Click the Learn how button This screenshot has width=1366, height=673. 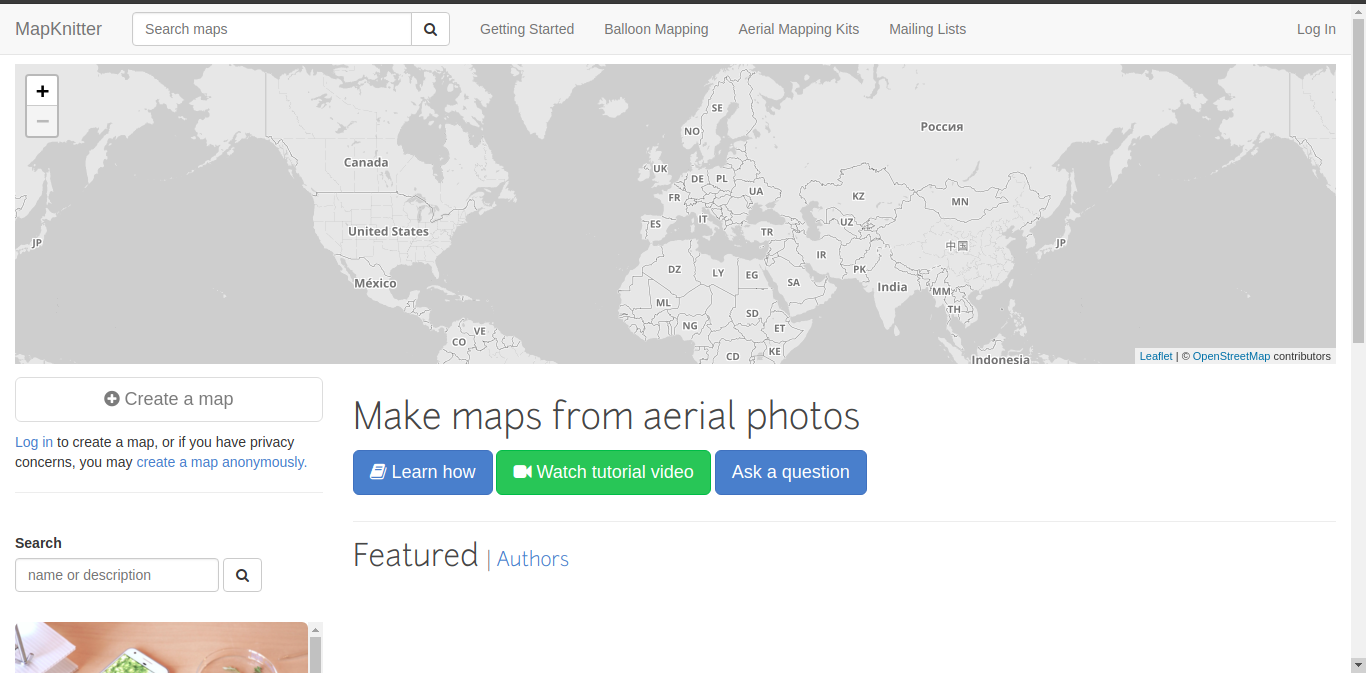pos(423,472)
